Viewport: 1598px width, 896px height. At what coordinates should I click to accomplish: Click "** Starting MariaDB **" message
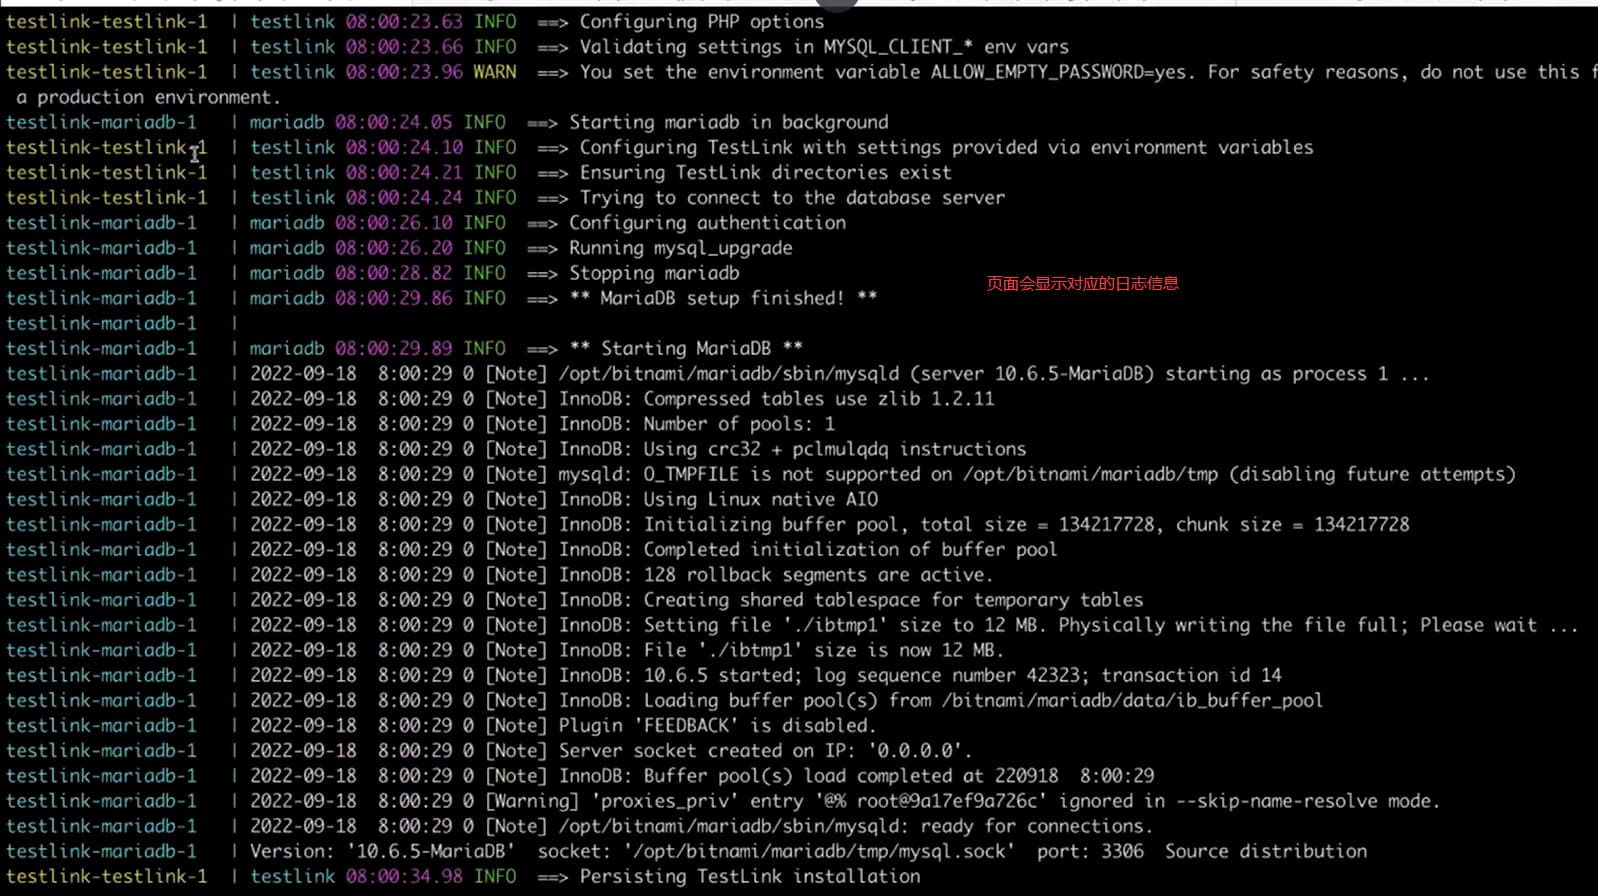coord(686,348)
